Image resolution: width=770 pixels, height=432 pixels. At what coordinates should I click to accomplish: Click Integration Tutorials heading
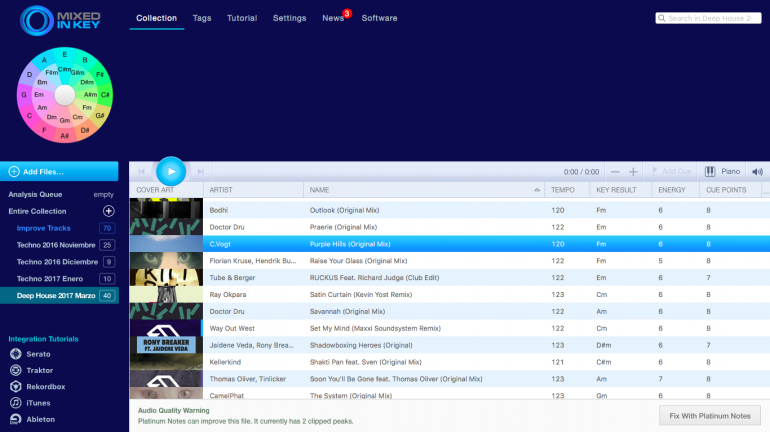coord(43,339)
